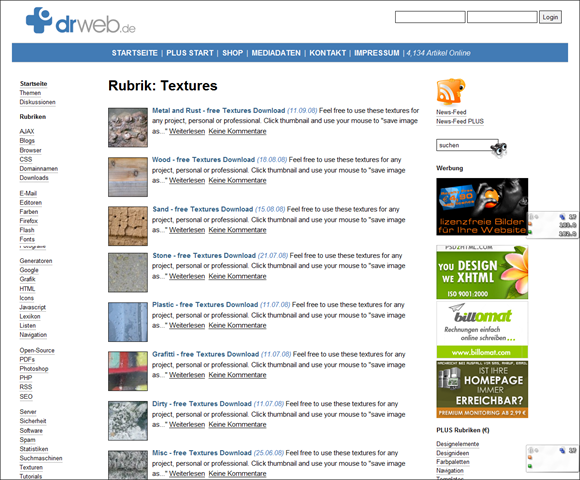The width and height of the screenshot is (580, 480).
Task: Open the Open-Source rubric link
Action: 37,350
